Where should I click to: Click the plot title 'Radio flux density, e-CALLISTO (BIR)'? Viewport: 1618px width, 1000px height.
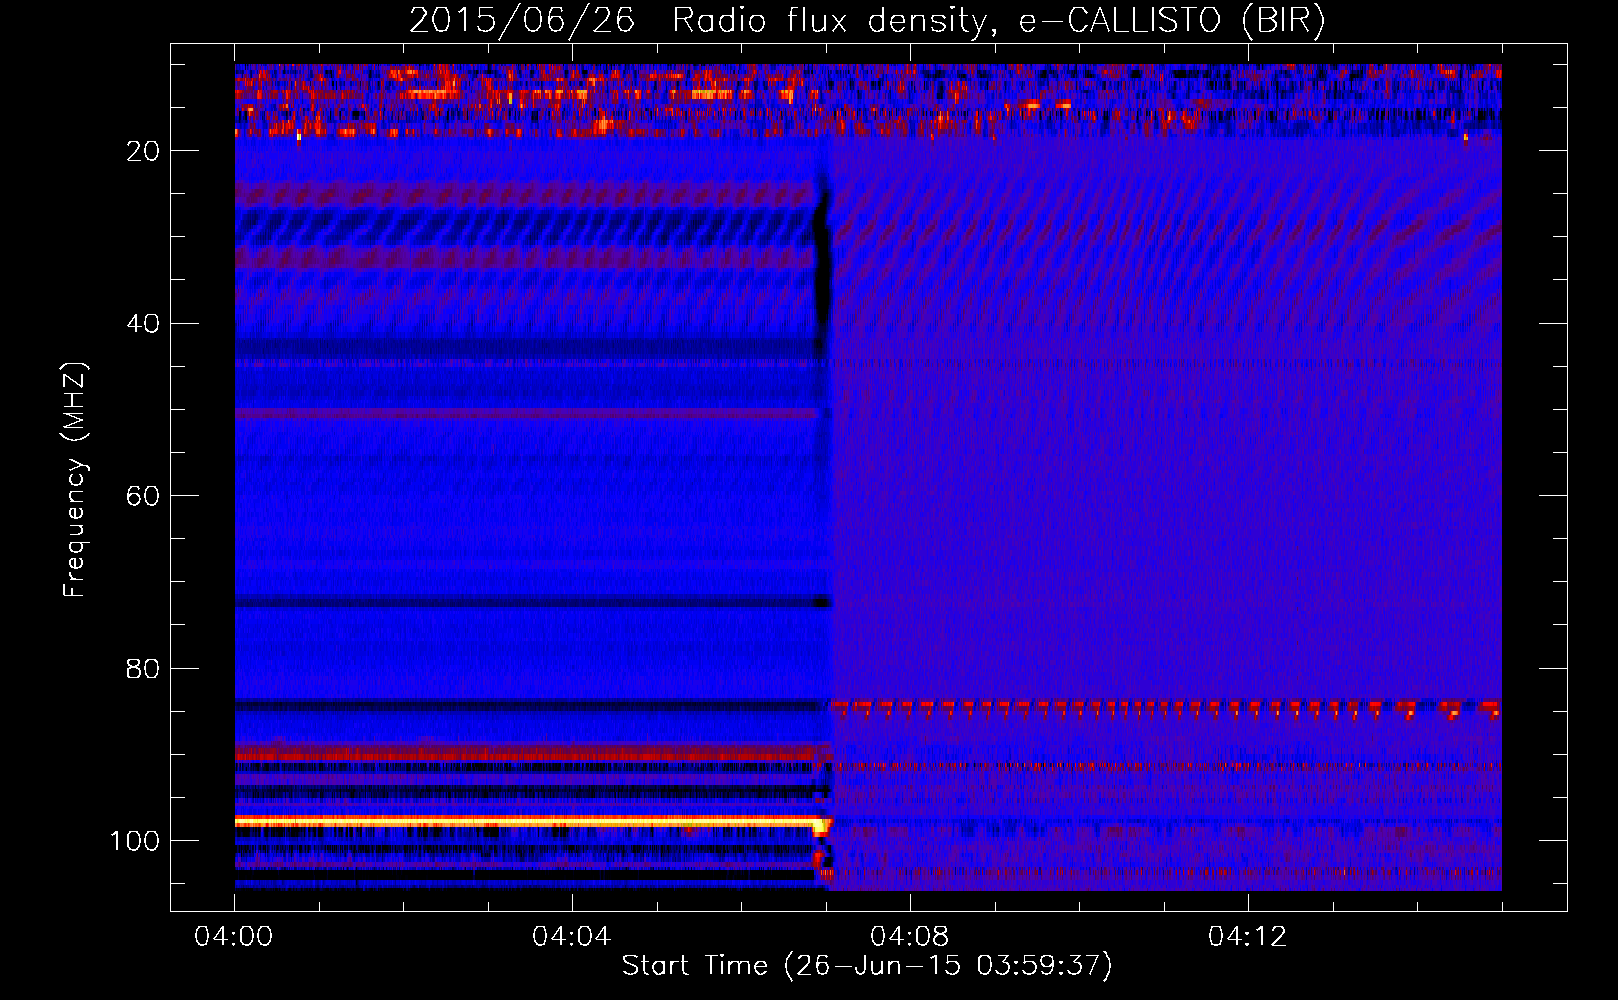tap(998, 21)
